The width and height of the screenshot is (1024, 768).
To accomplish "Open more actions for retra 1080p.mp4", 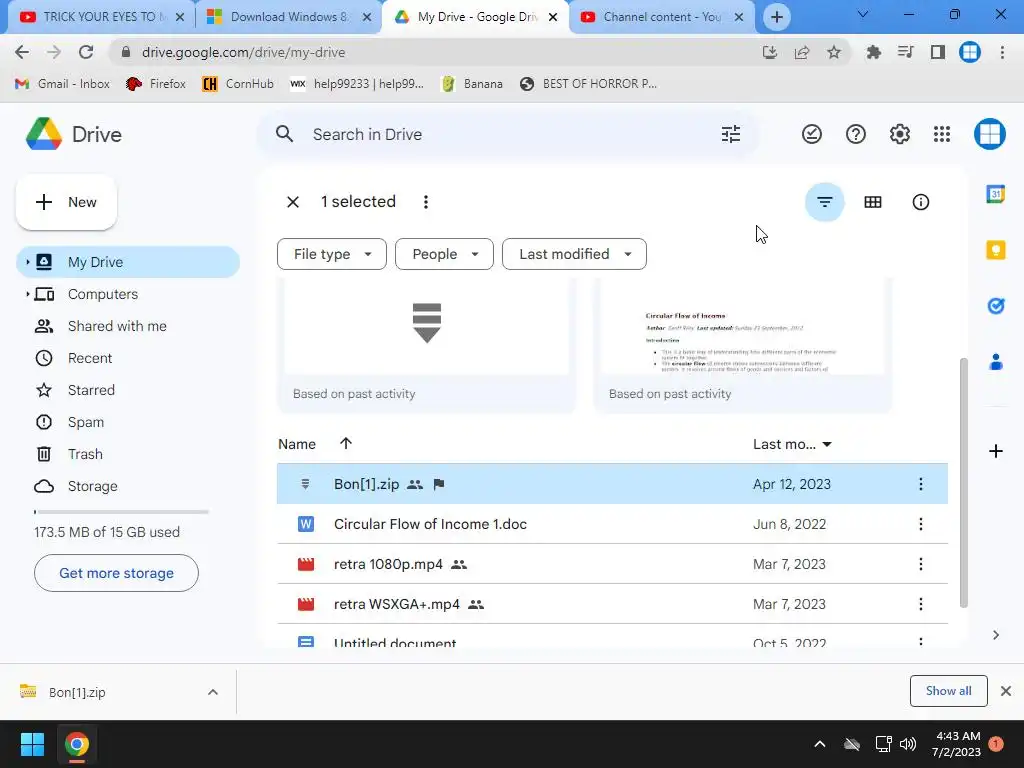I will tap(920, 564).
